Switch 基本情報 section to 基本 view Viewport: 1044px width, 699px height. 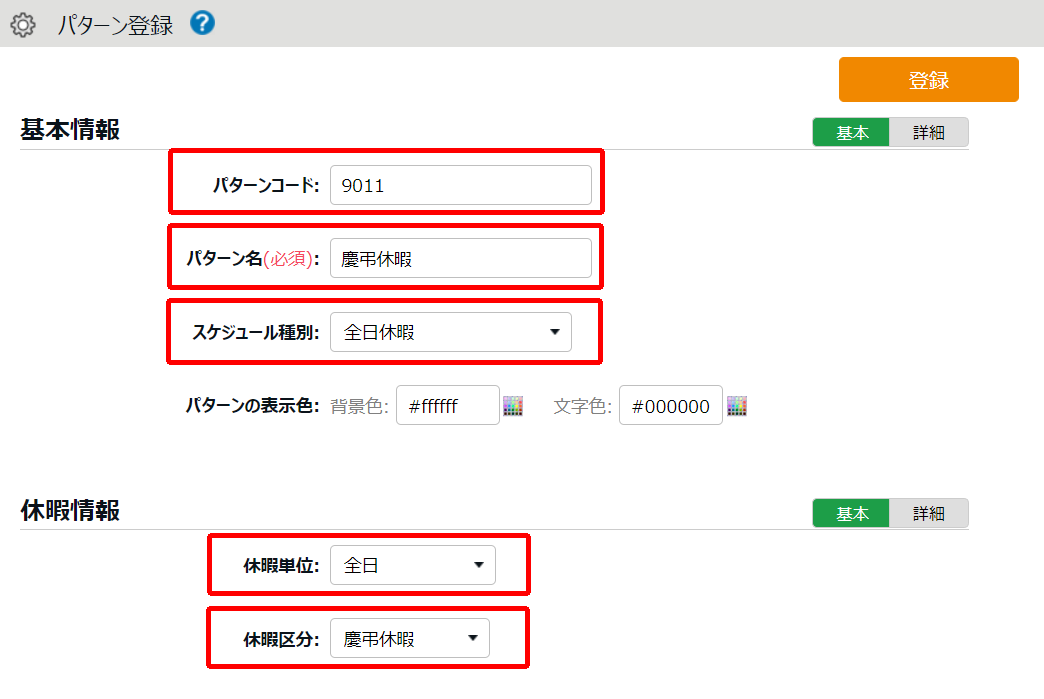[851, 133]
